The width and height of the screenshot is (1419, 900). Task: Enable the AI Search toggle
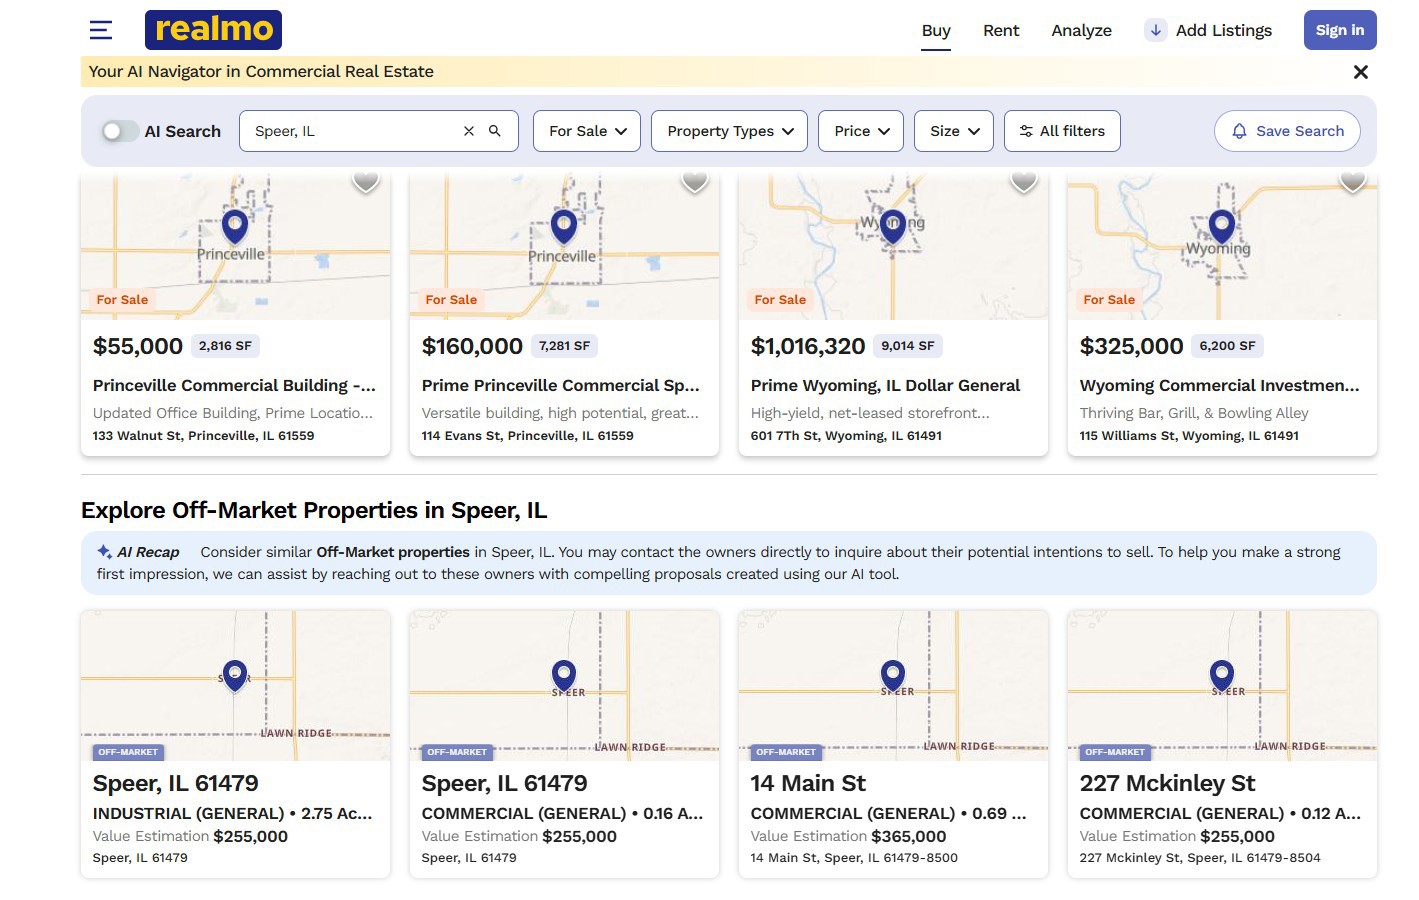point(119,131)
